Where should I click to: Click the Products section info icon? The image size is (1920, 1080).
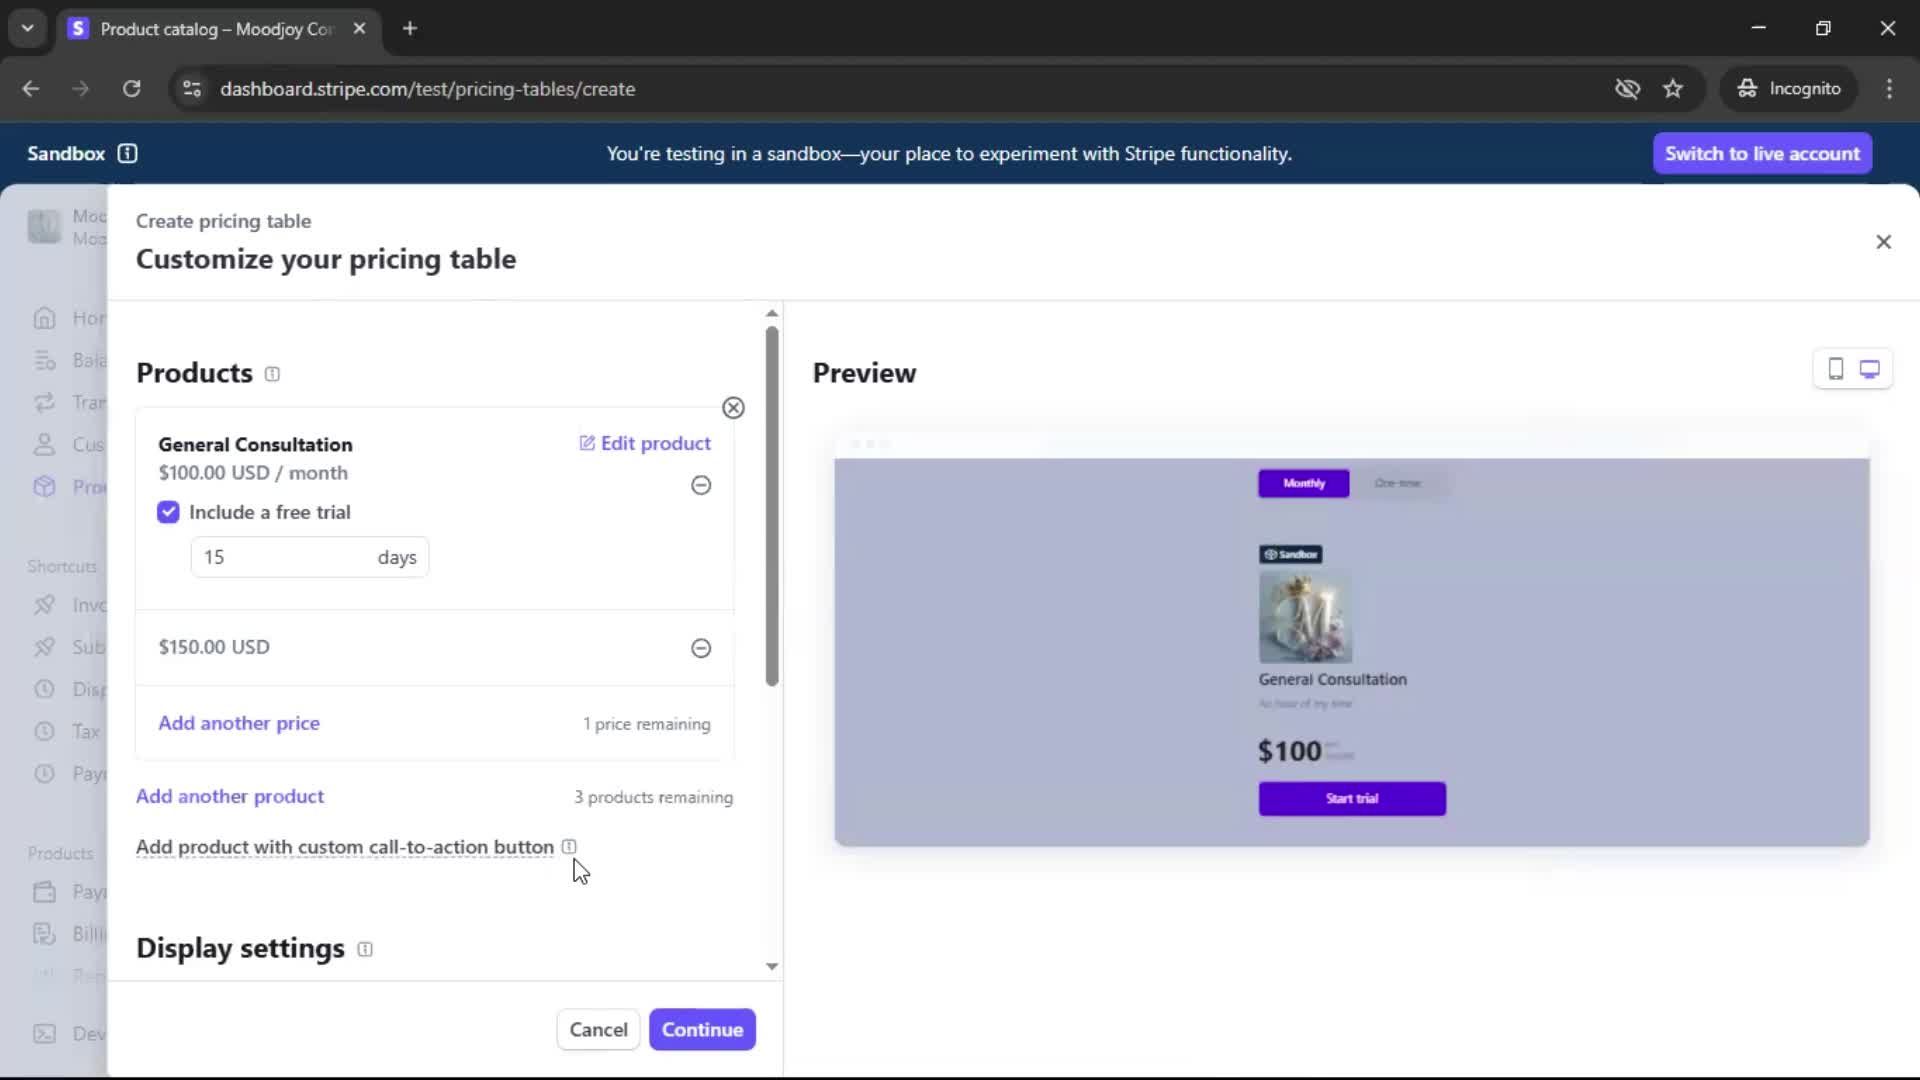tap(272, 374)
